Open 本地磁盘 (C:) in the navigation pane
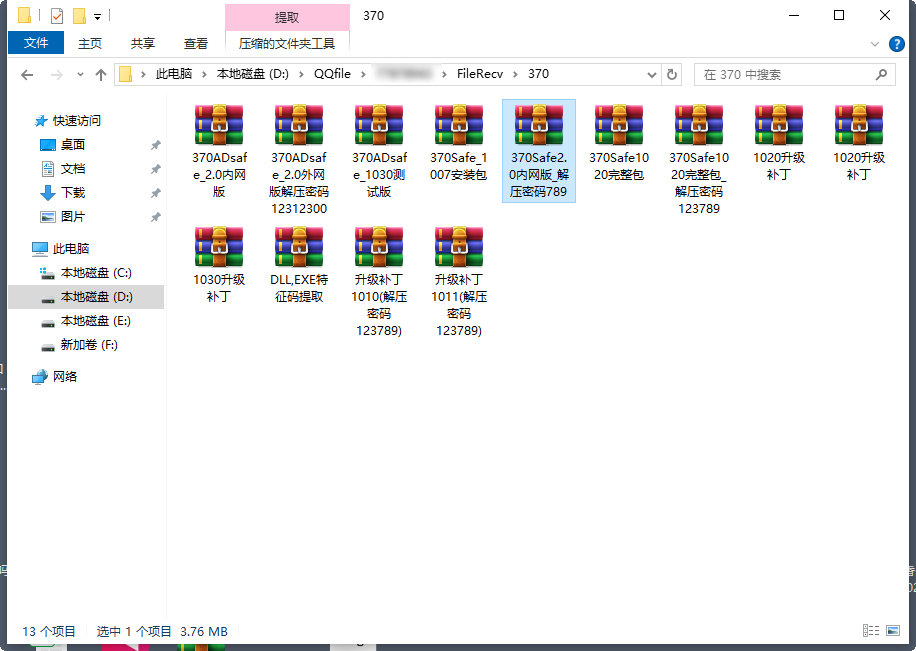 (x=96, y=273)
